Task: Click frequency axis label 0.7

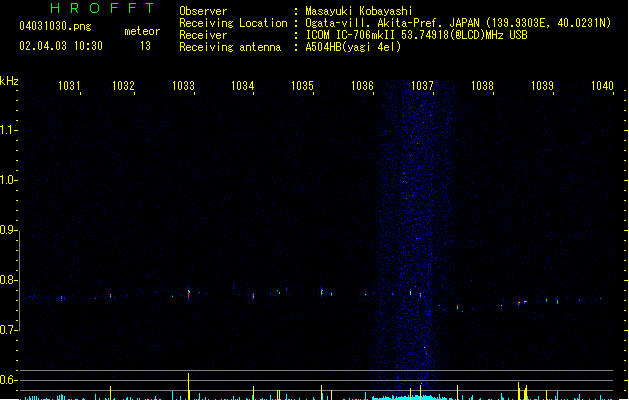Action: pyautogui.click(x=8, y=330)
